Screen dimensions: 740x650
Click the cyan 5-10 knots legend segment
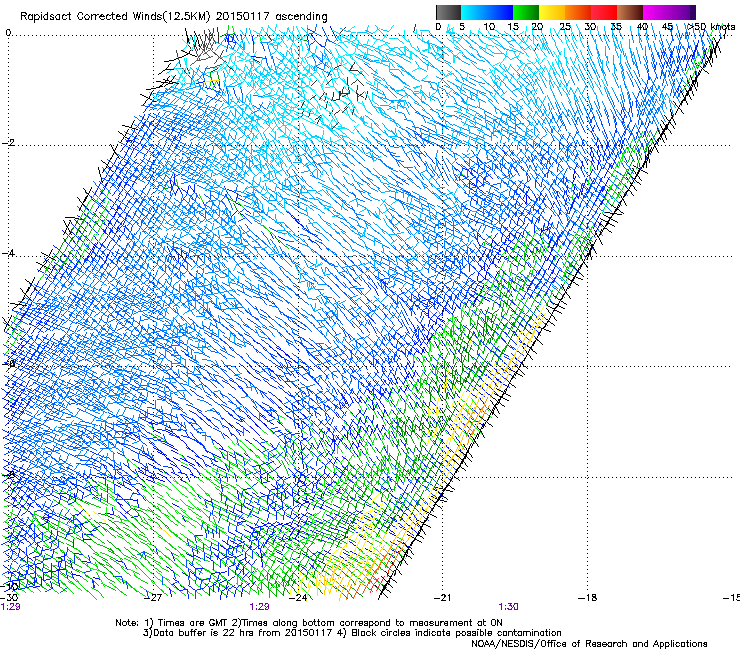tap(474, 12)
